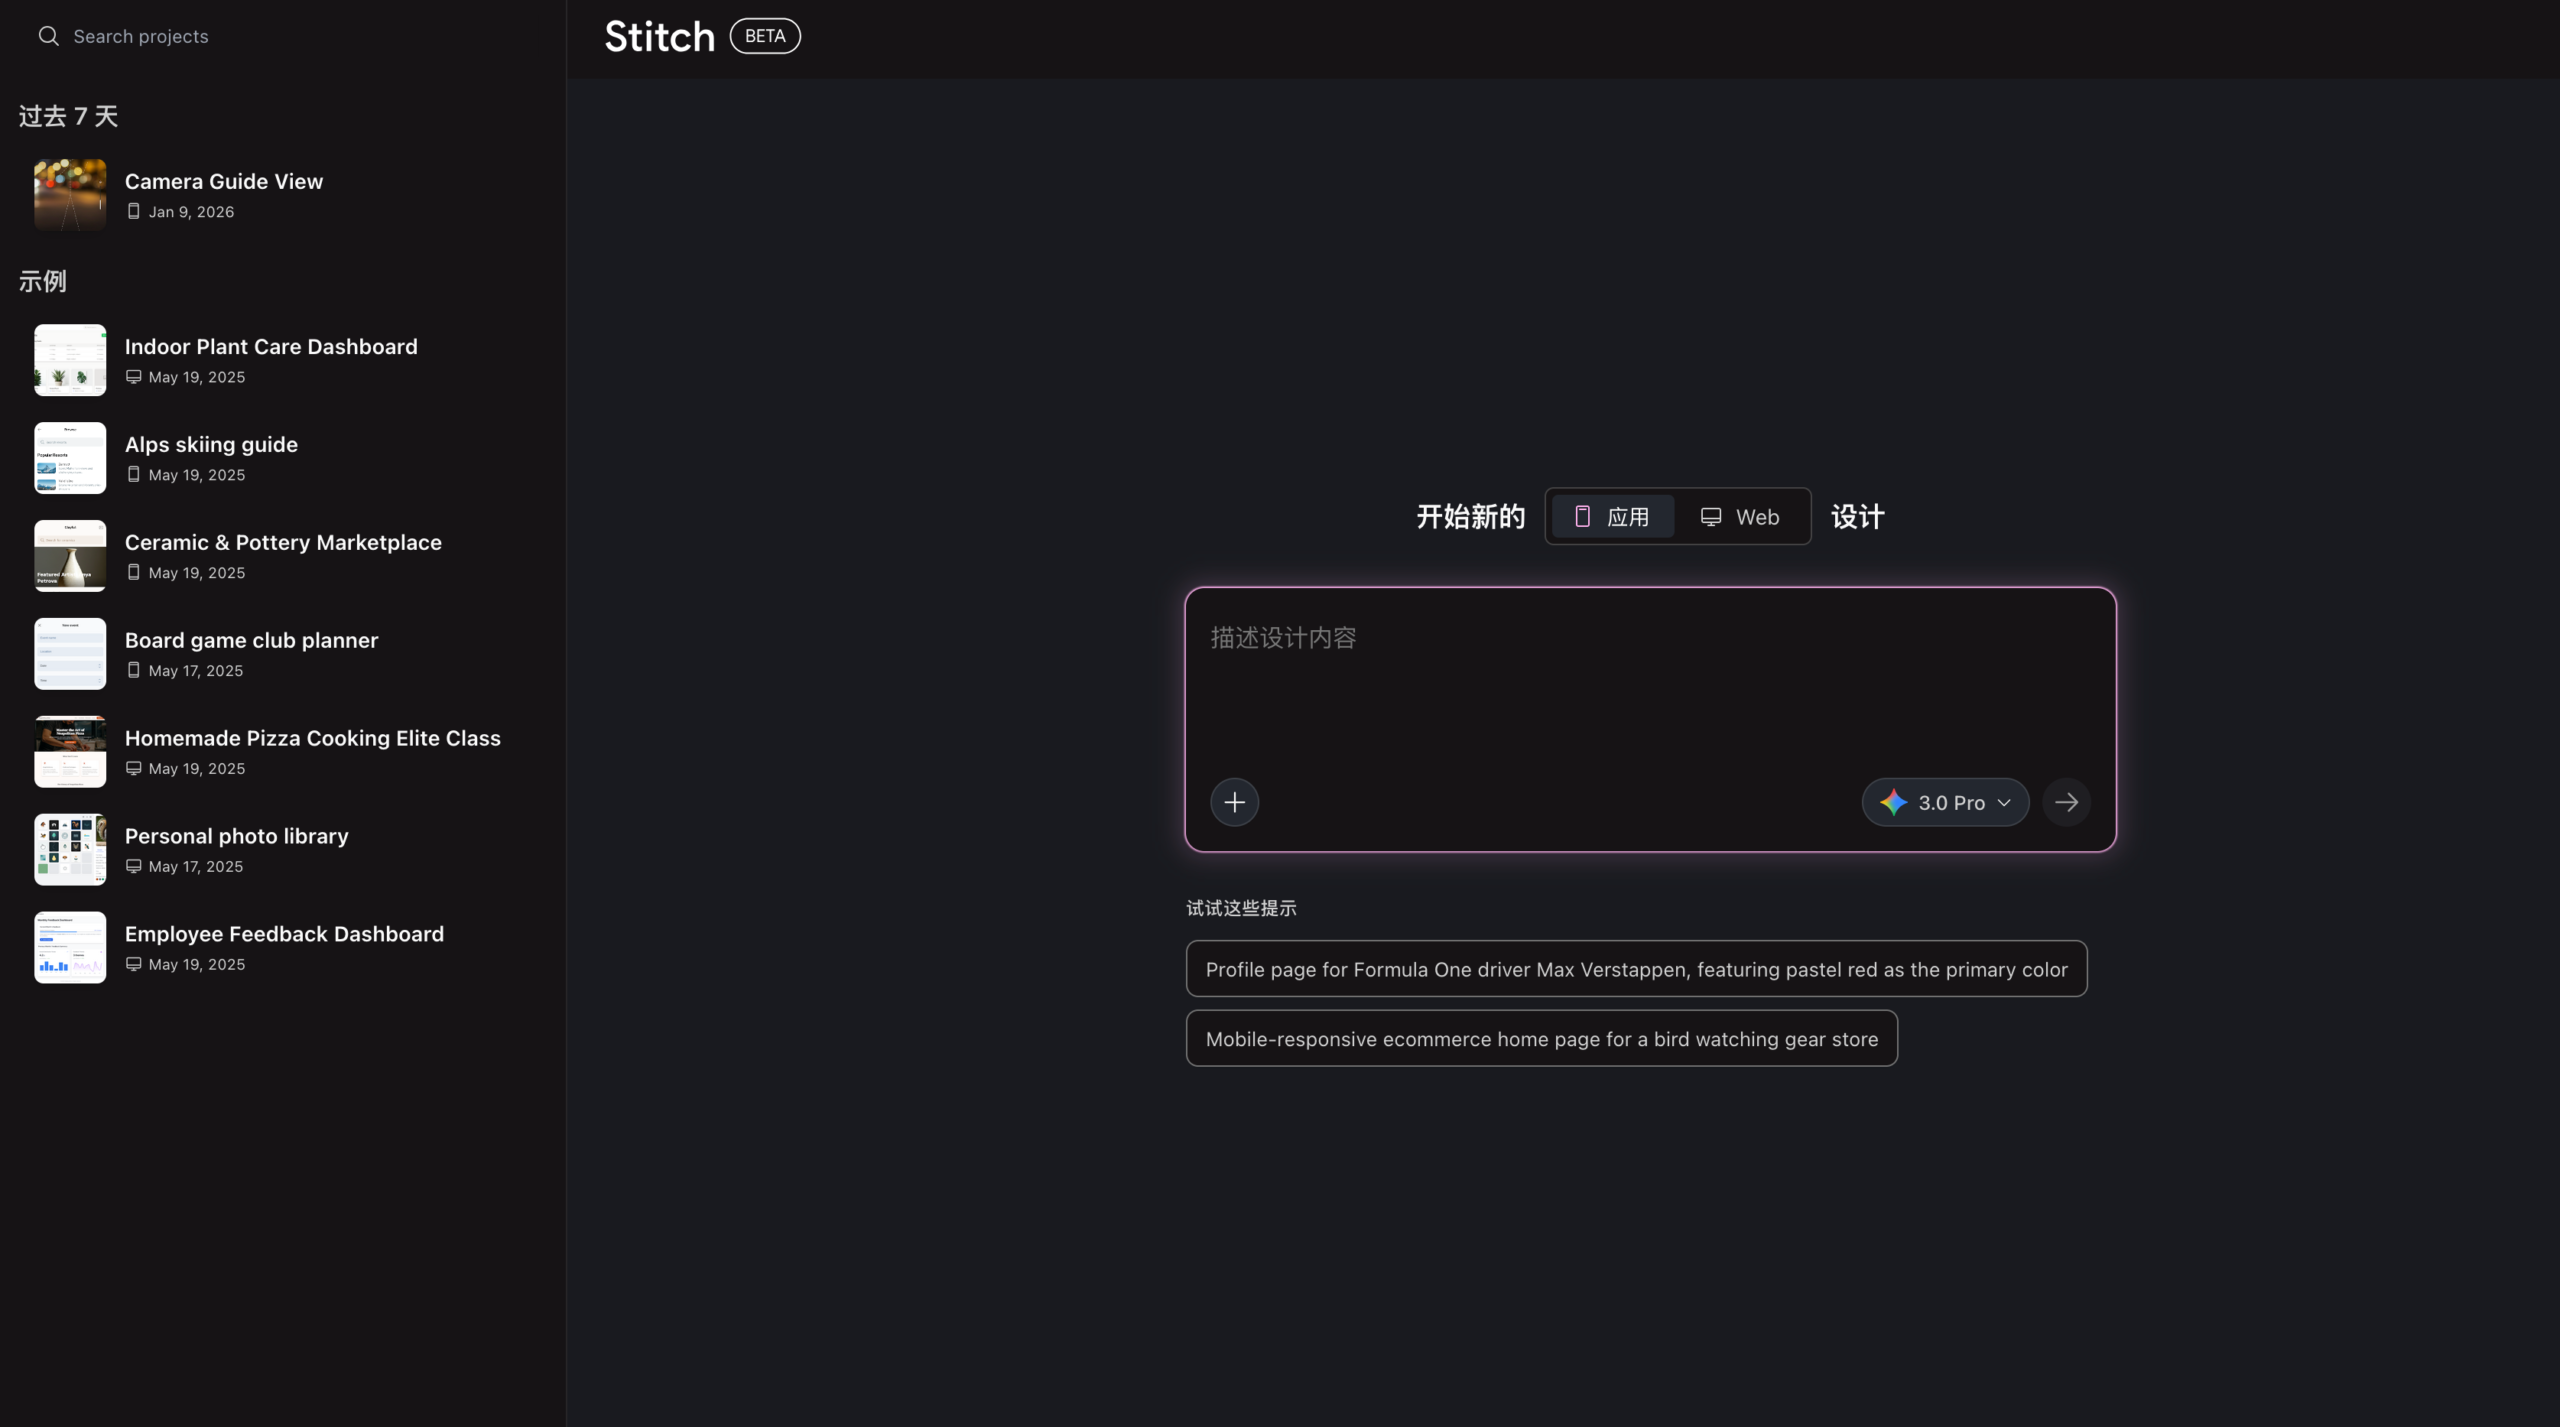This screenshot has height=1427, width=2560.
Task: Open the 3.0 Pro model dropdown
Action: click(x=1943, y=801)
